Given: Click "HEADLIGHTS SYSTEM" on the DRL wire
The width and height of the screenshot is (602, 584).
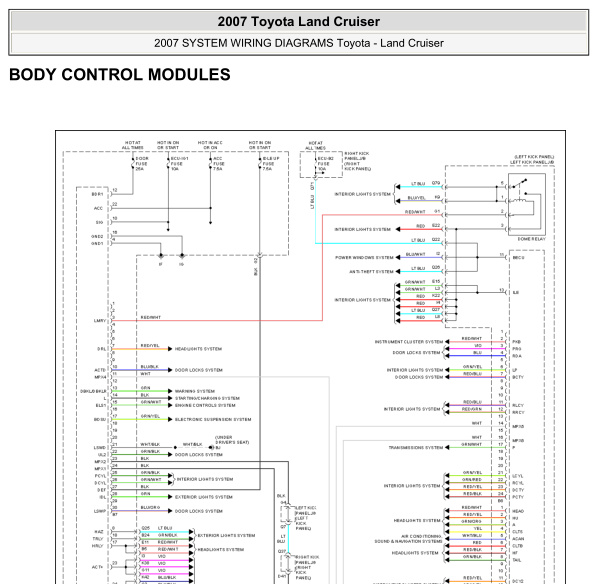Looking at the screenshot, I should coord(198,349).
